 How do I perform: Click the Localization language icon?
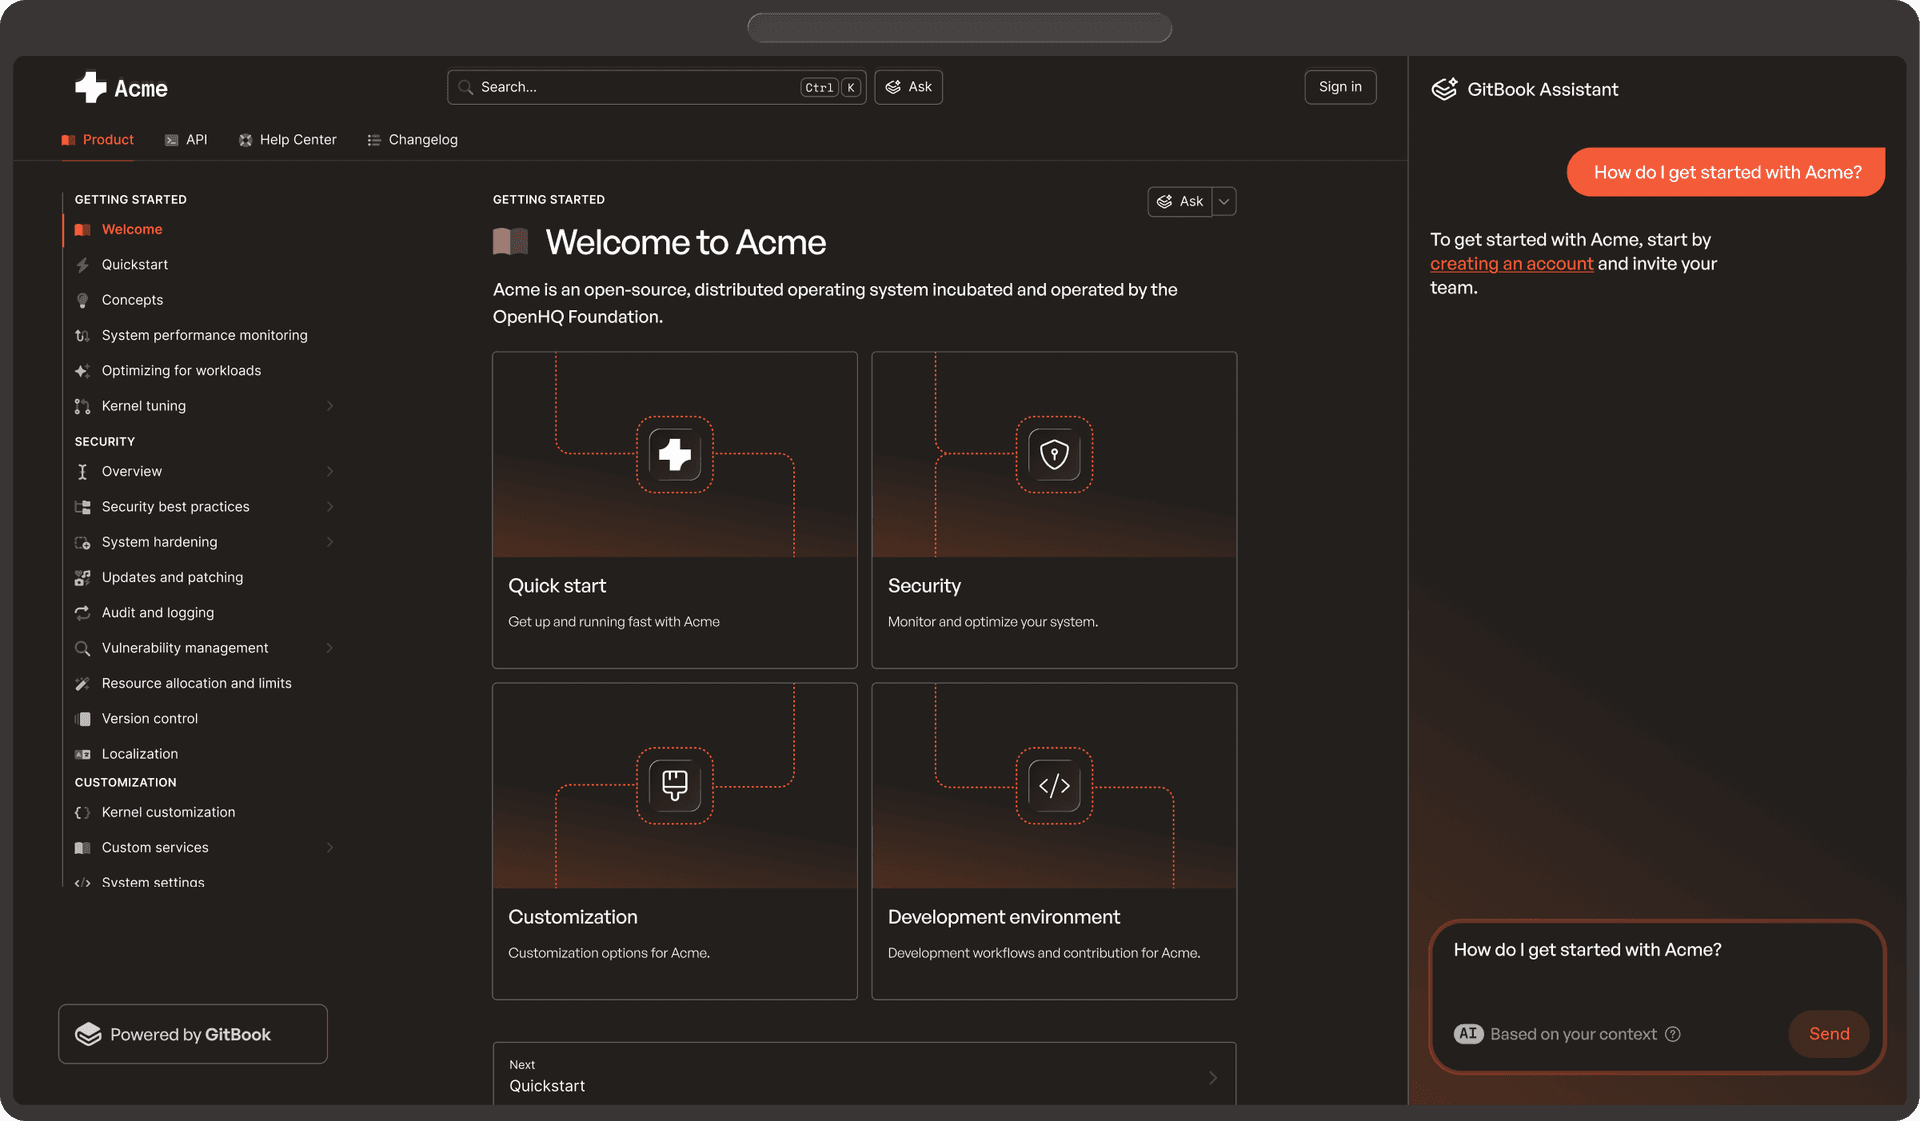[83, 754]
